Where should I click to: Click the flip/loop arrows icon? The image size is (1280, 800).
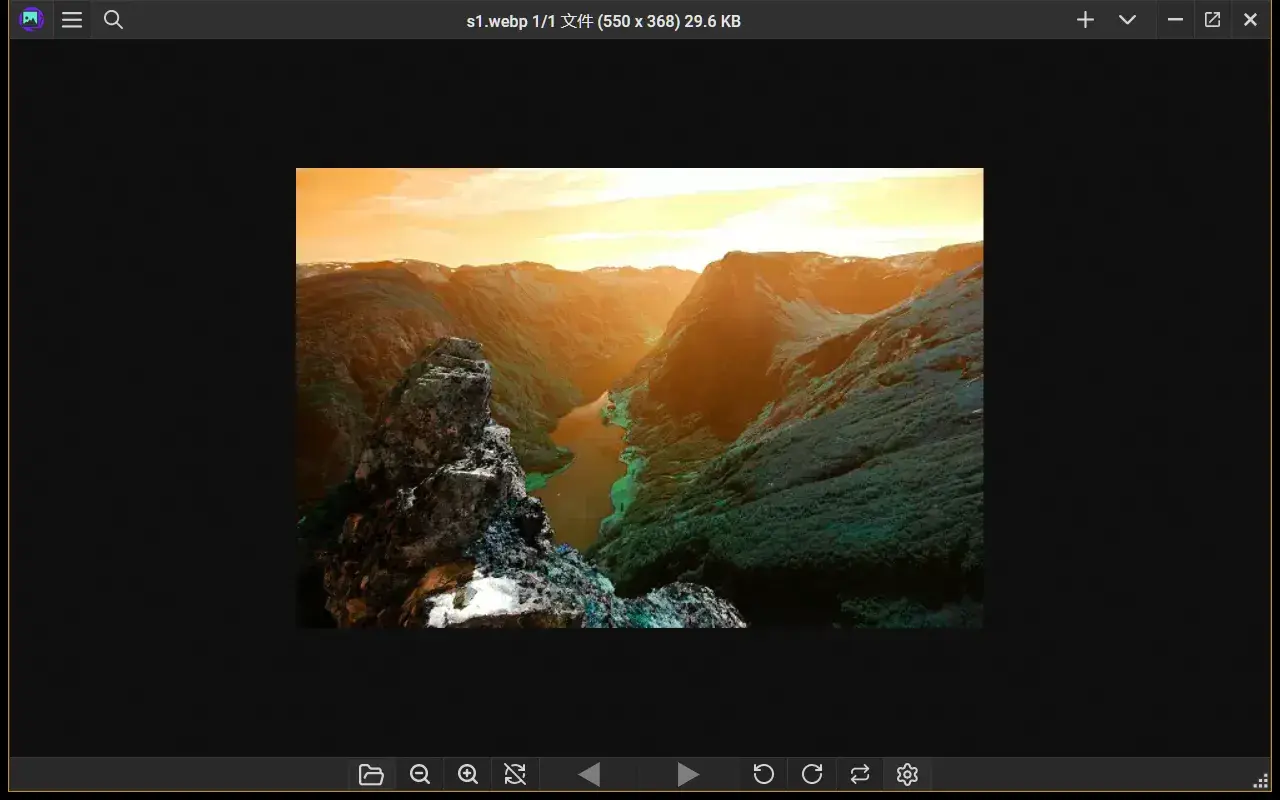(x=860, y=774)
